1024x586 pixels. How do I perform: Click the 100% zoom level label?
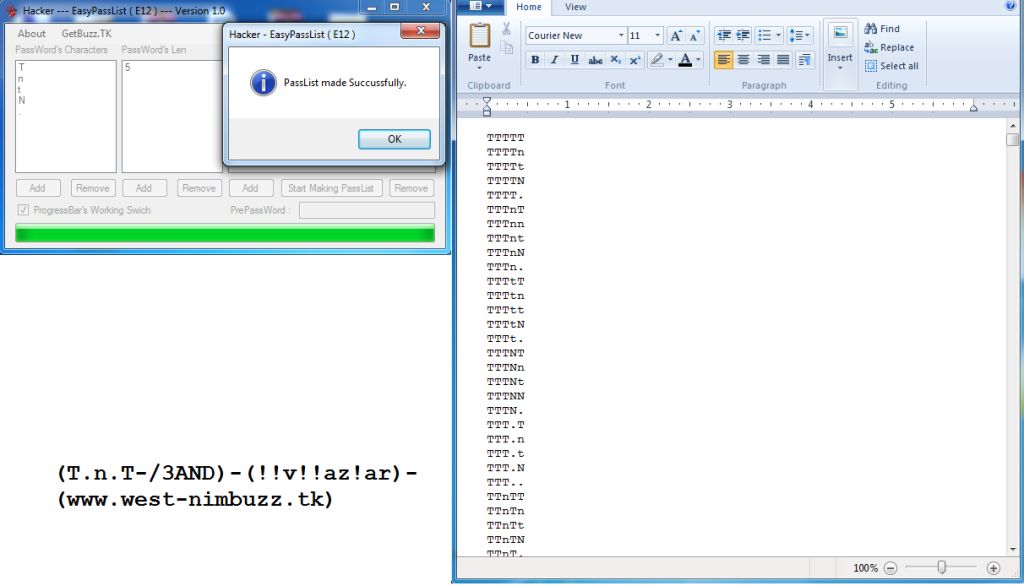[x=865, y=568]
